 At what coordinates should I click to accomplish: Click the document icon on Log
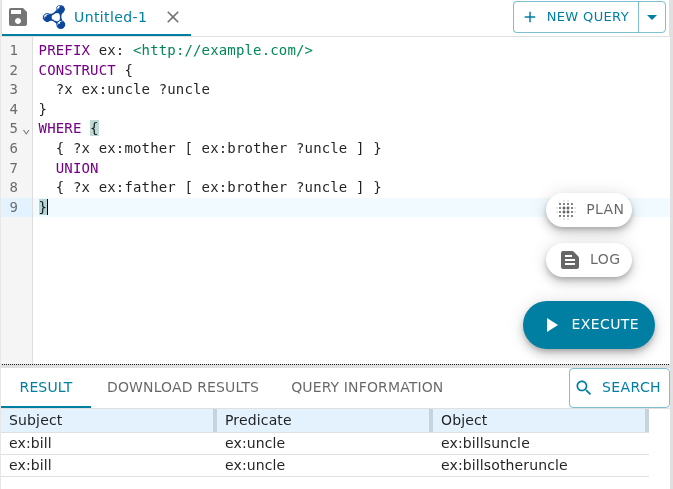click(x=570, y=260)
